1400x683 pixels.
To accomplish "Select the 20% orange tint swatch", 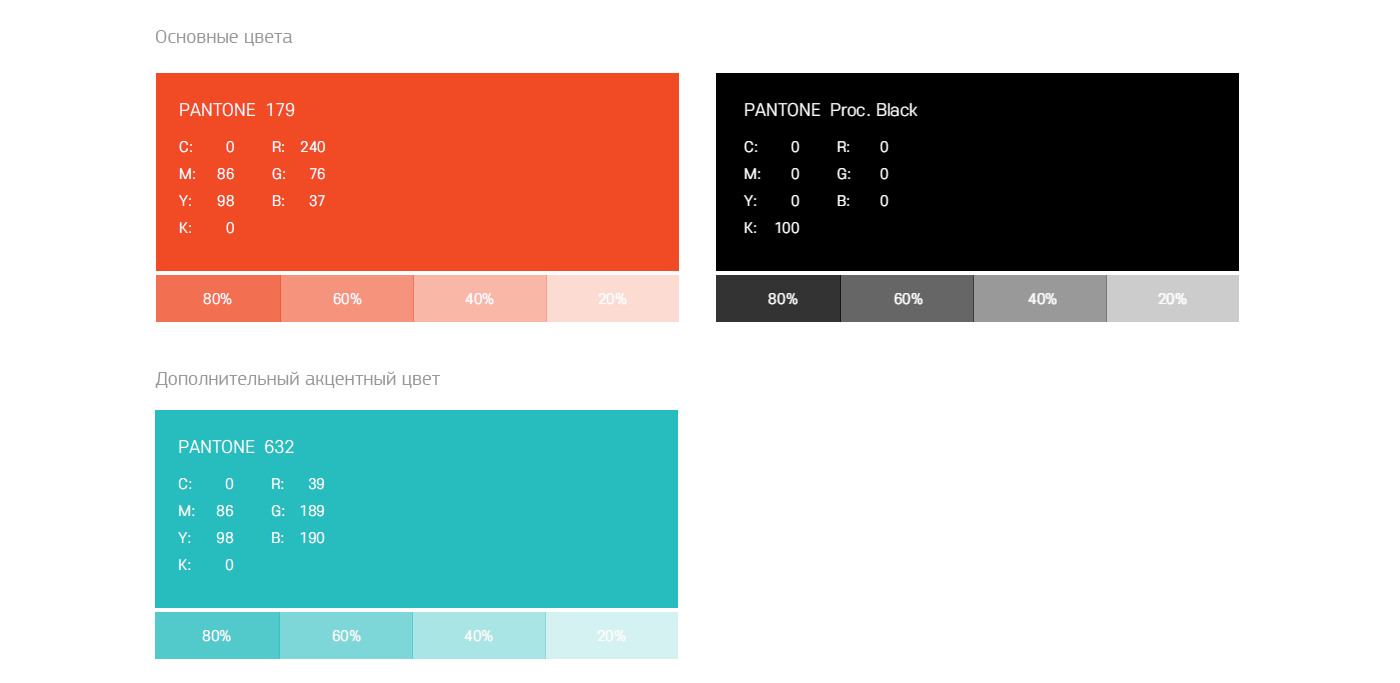I will click(x=613, y=299).
